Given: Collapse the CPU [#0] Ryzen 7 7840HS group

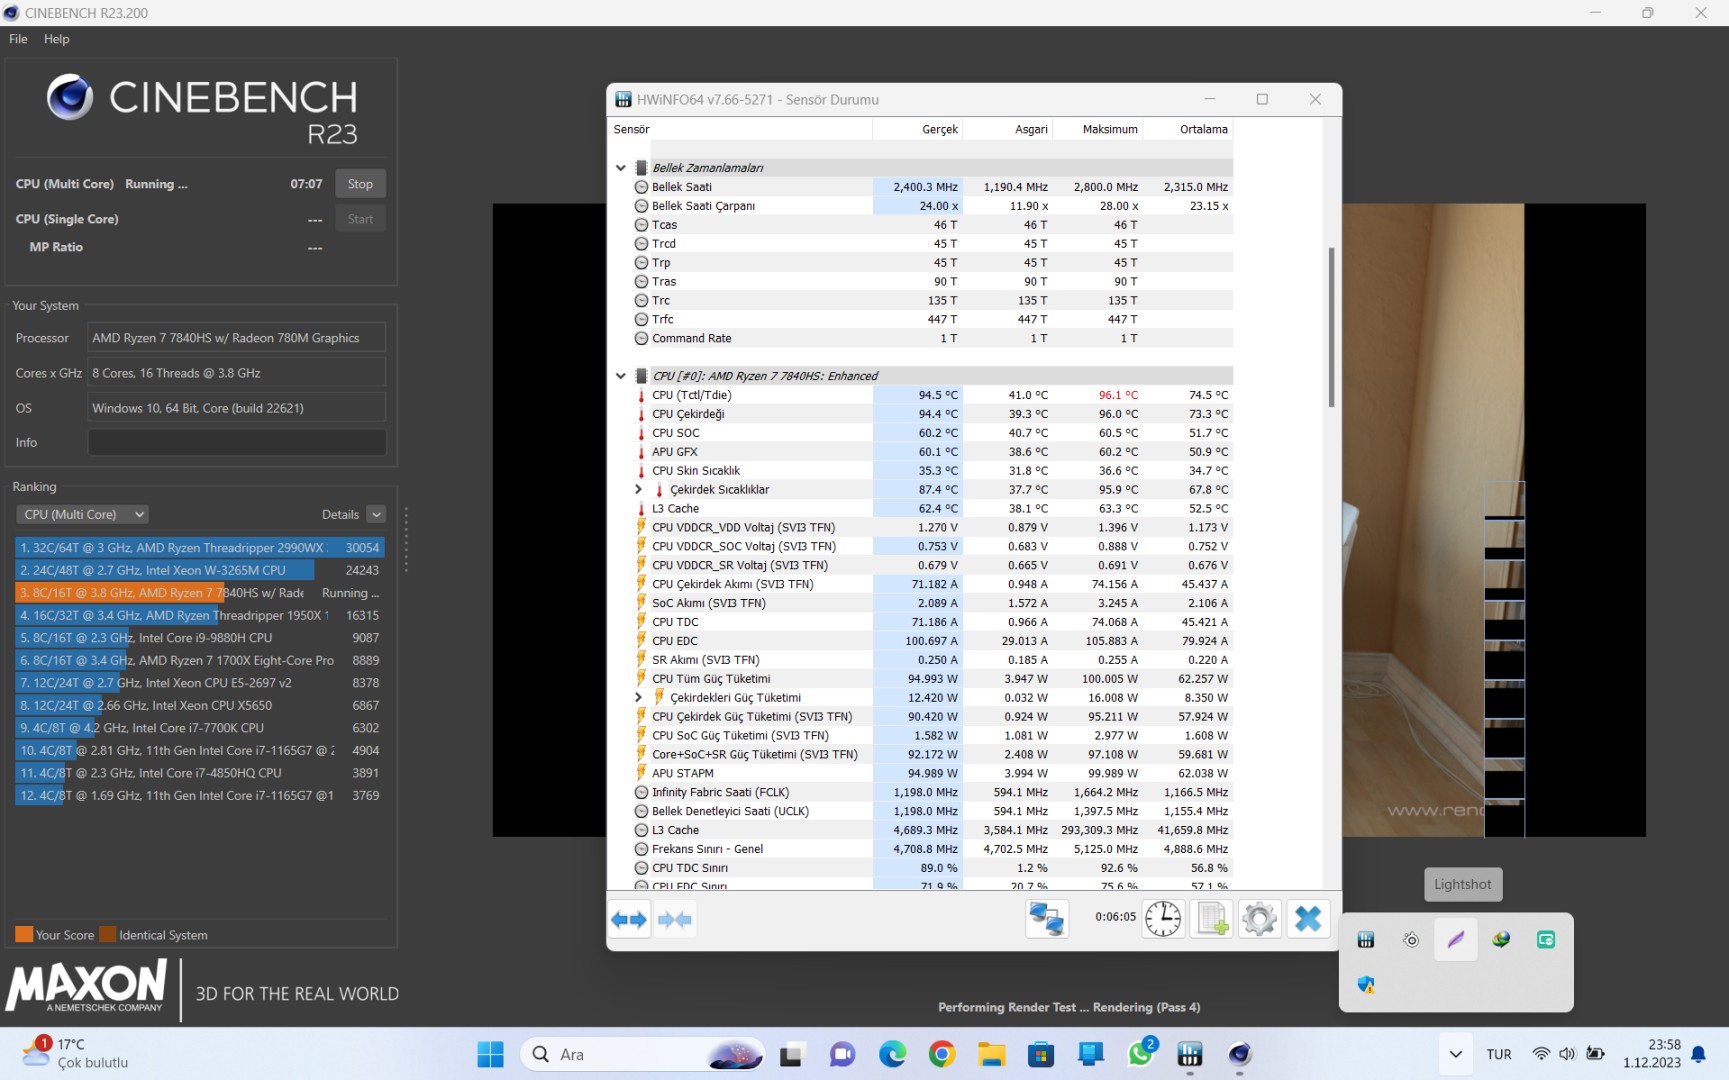Looking at the screenshot, I should [x=621, y=376].
